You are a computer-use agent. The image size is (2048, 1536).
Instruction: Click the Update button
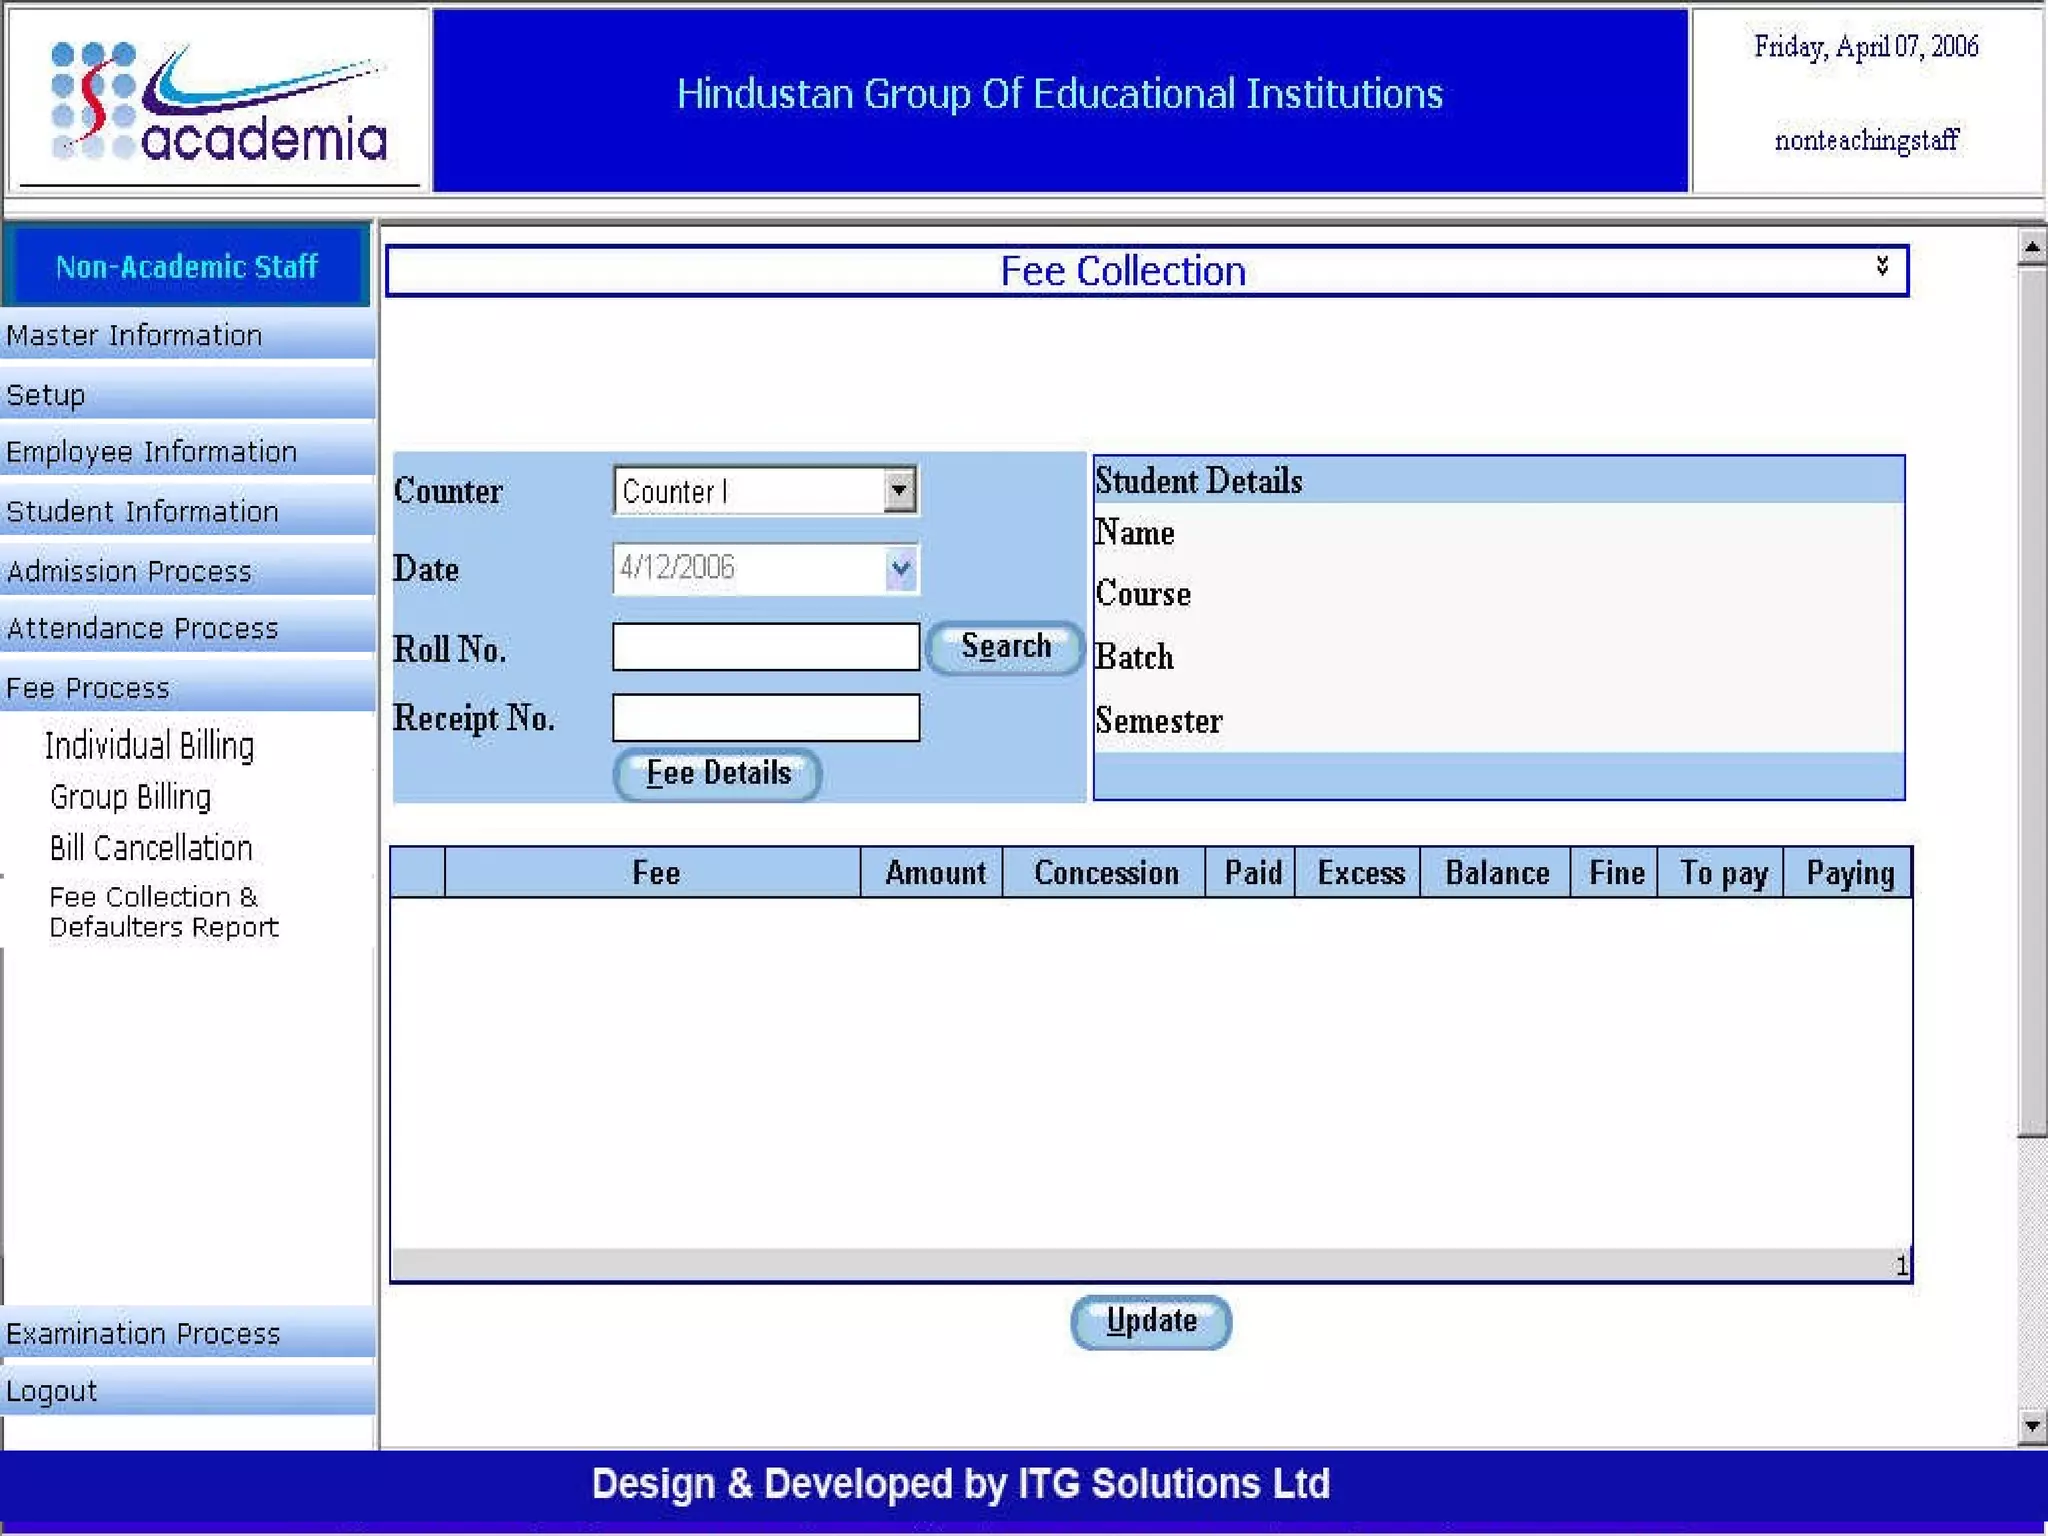coord(1150,1322)
